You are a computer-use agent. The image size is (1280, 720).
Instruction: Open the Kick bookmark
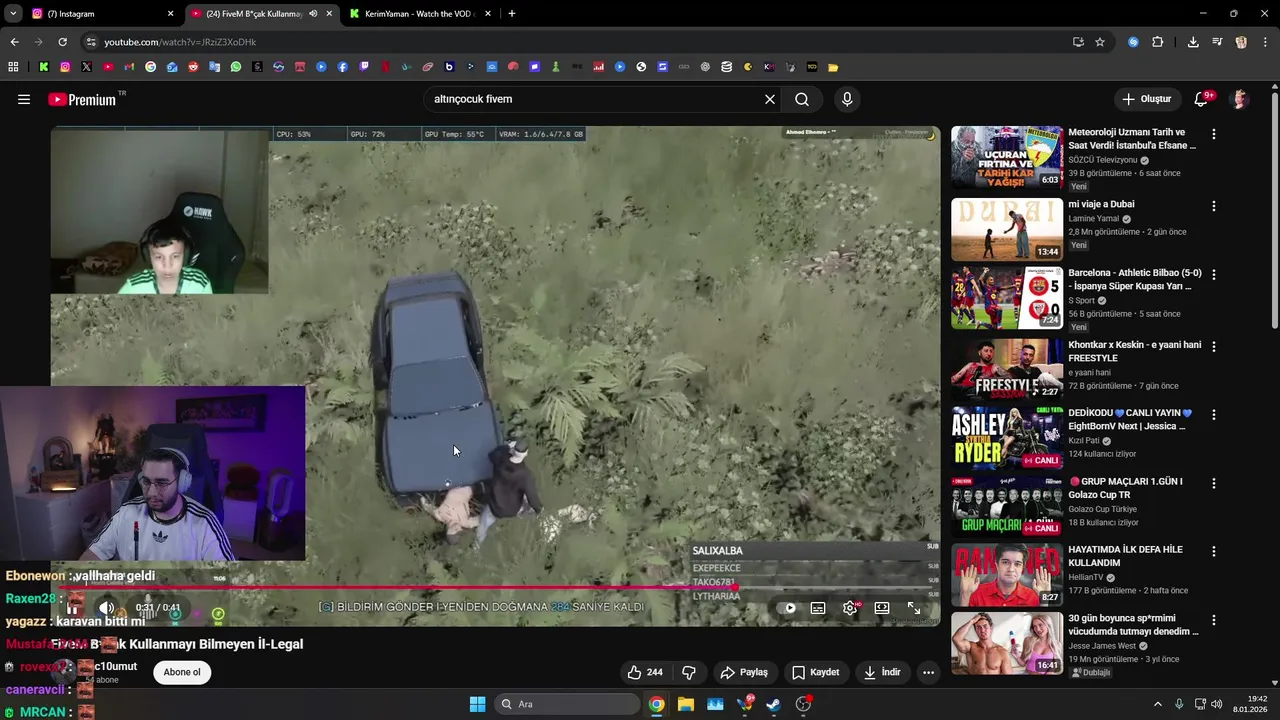(44, 67)
